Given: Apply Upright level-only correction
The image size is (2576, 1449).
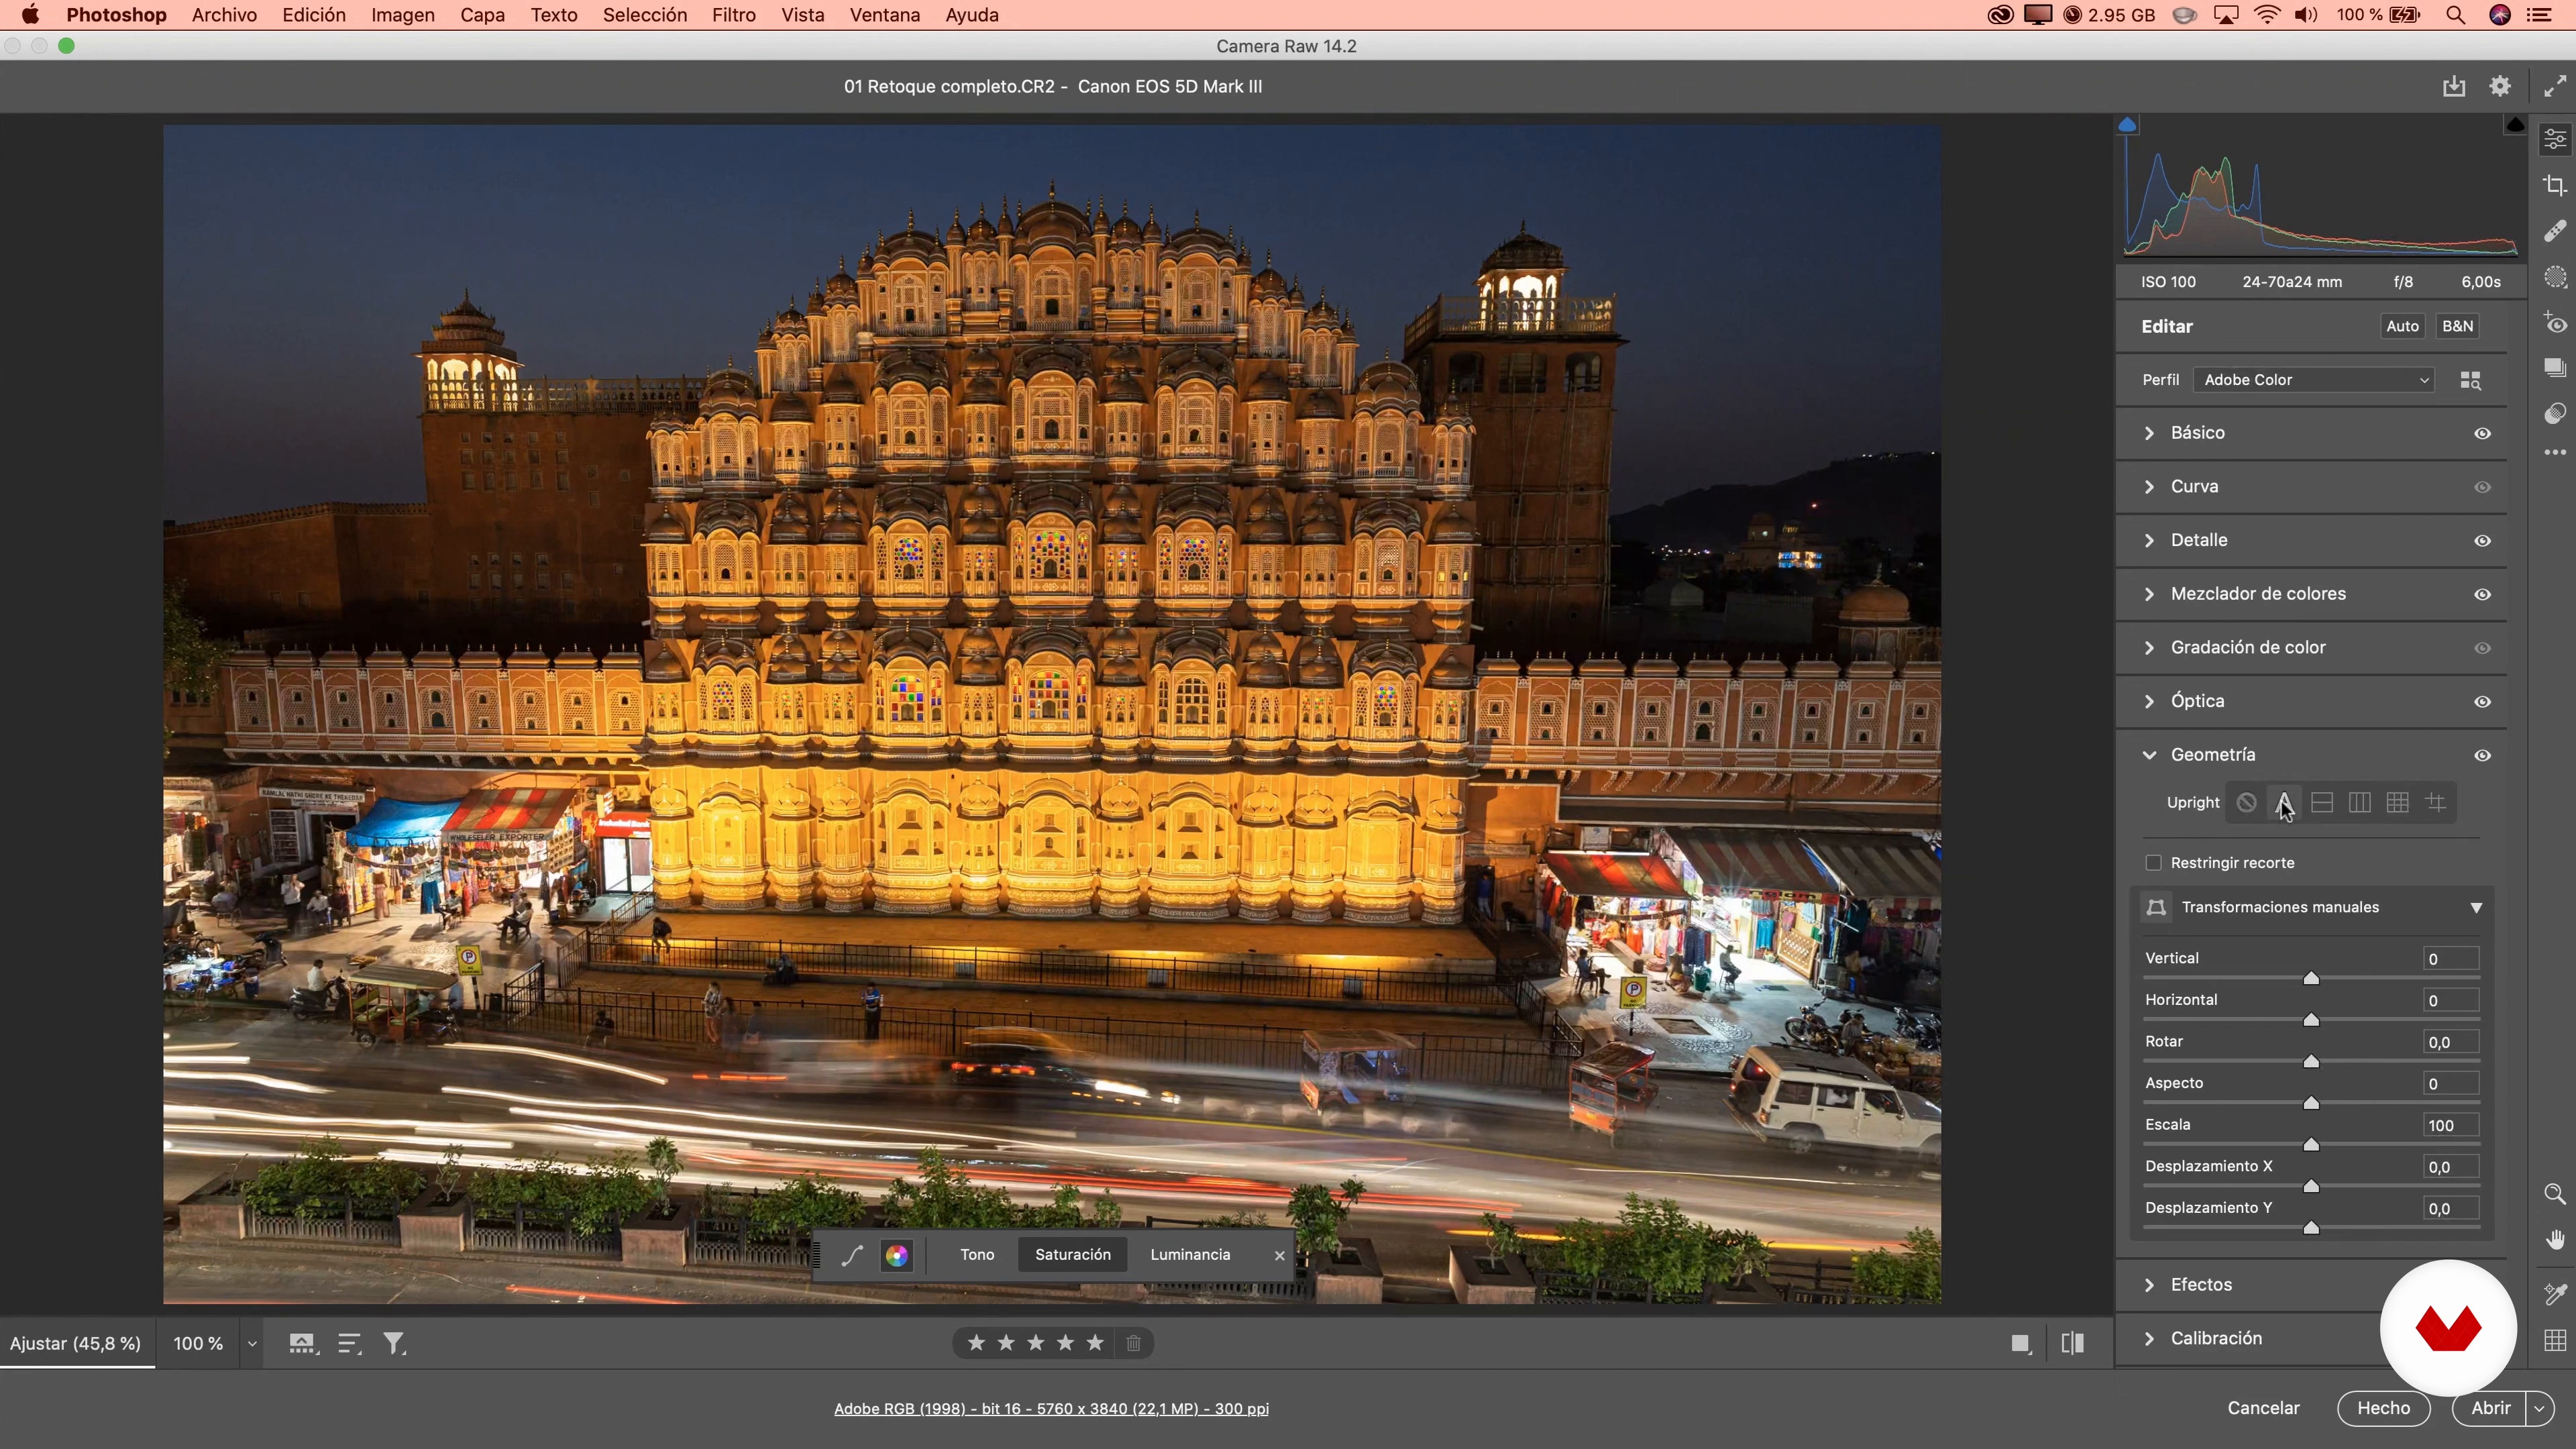Looking at the screenshot, I should (2322, 803).
